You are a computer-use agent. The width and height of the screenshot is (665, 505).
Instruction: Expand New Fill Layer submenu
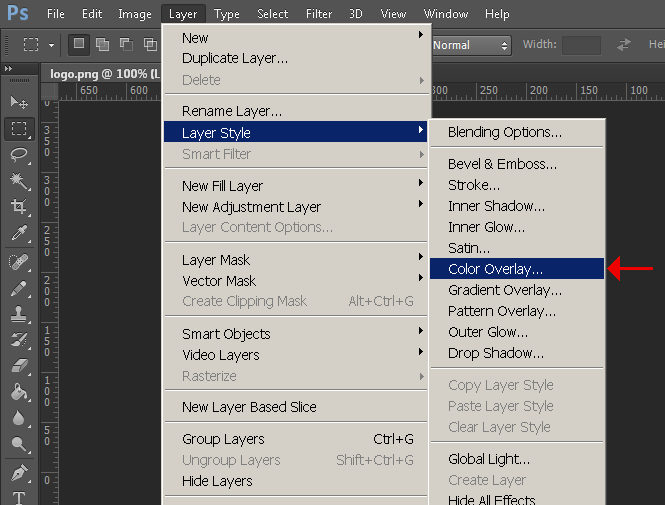(x=296, y=186)
